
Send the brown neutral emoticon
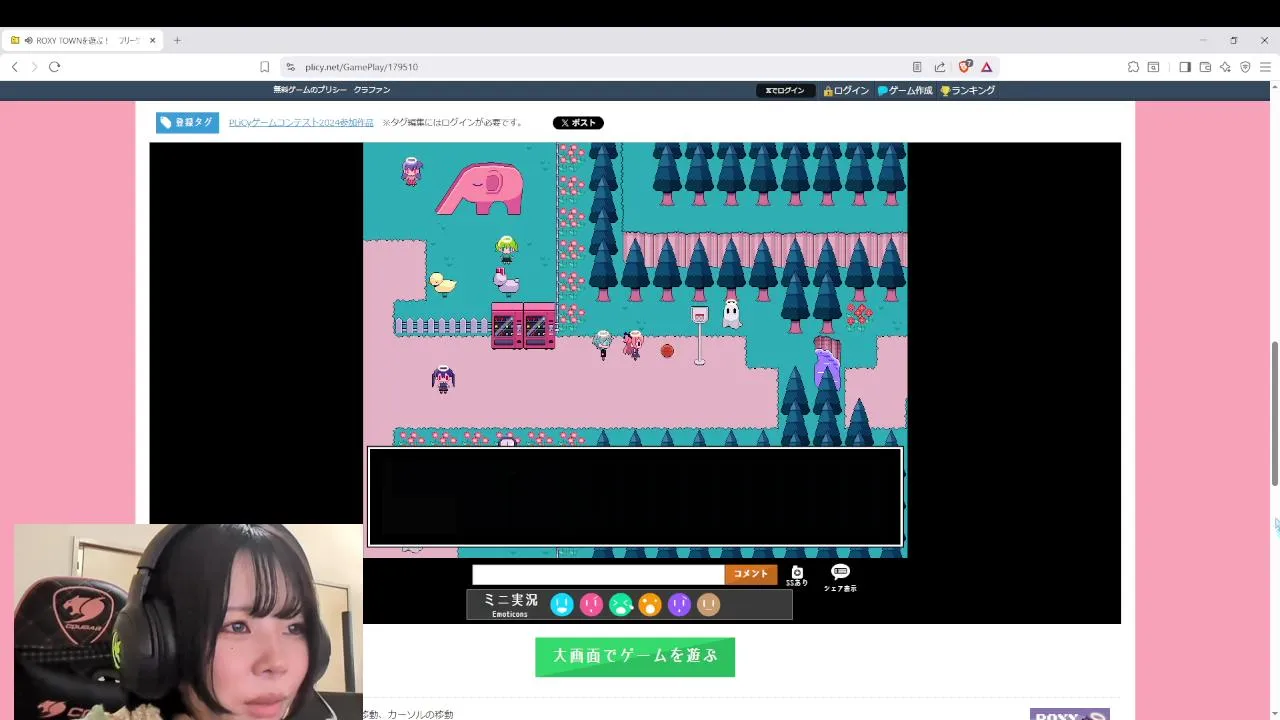pyautogui.click(x=708, y=604)
